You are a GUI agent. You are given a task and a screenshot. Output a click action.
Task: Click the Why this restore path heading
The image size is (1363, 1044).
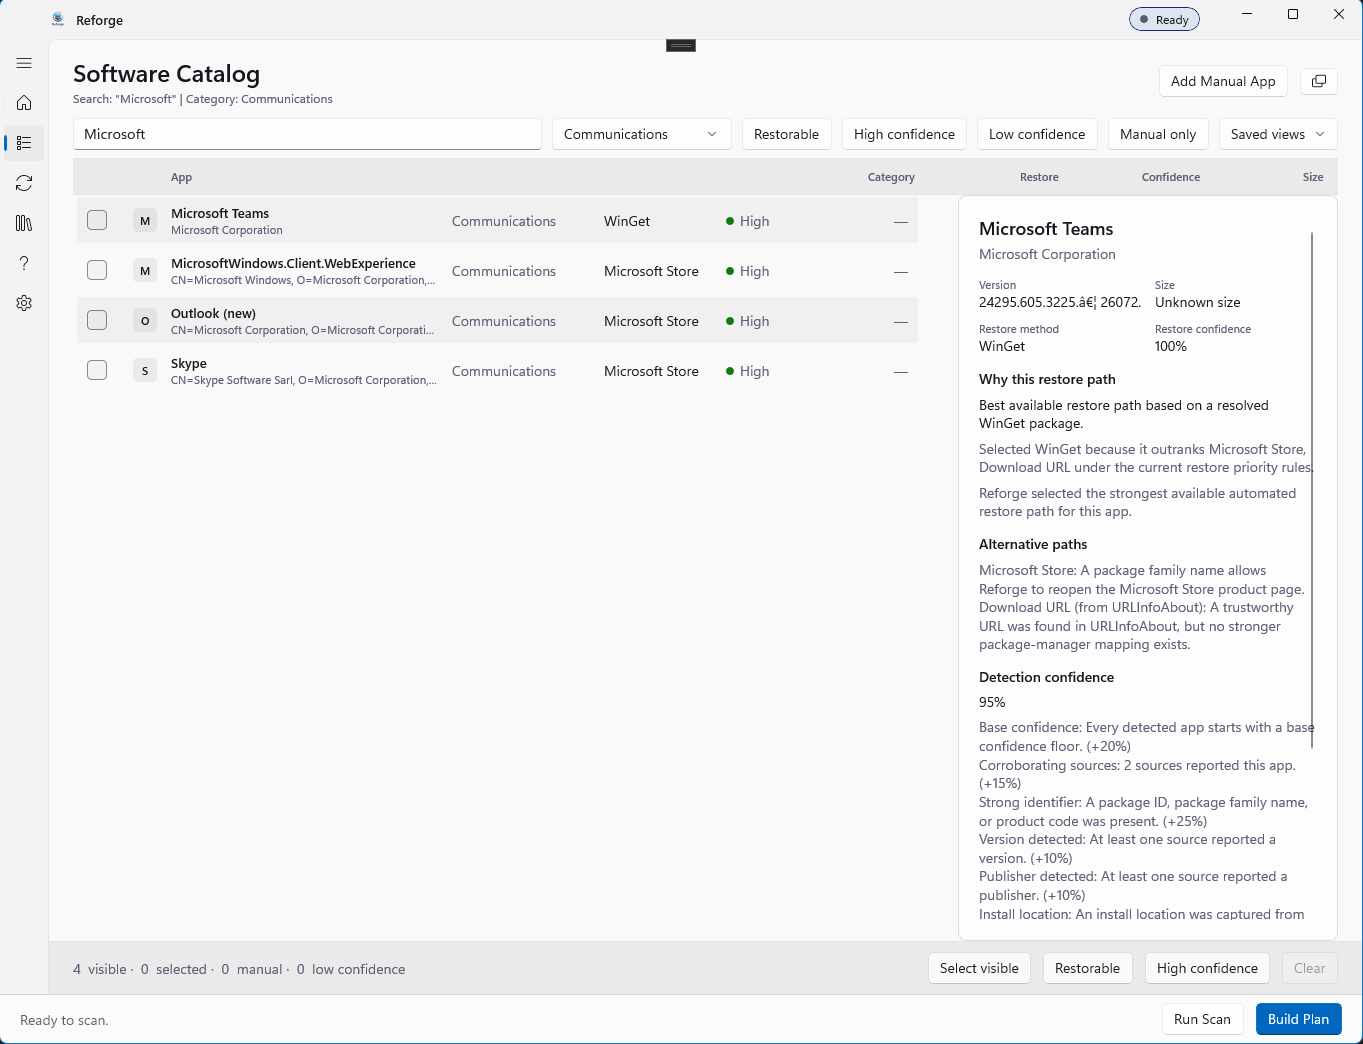1047,379
